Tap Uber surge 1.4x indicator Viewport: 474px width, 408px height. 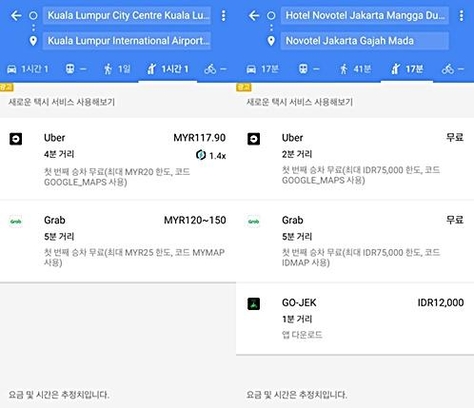pyautogui.click(x=211, y=155)
